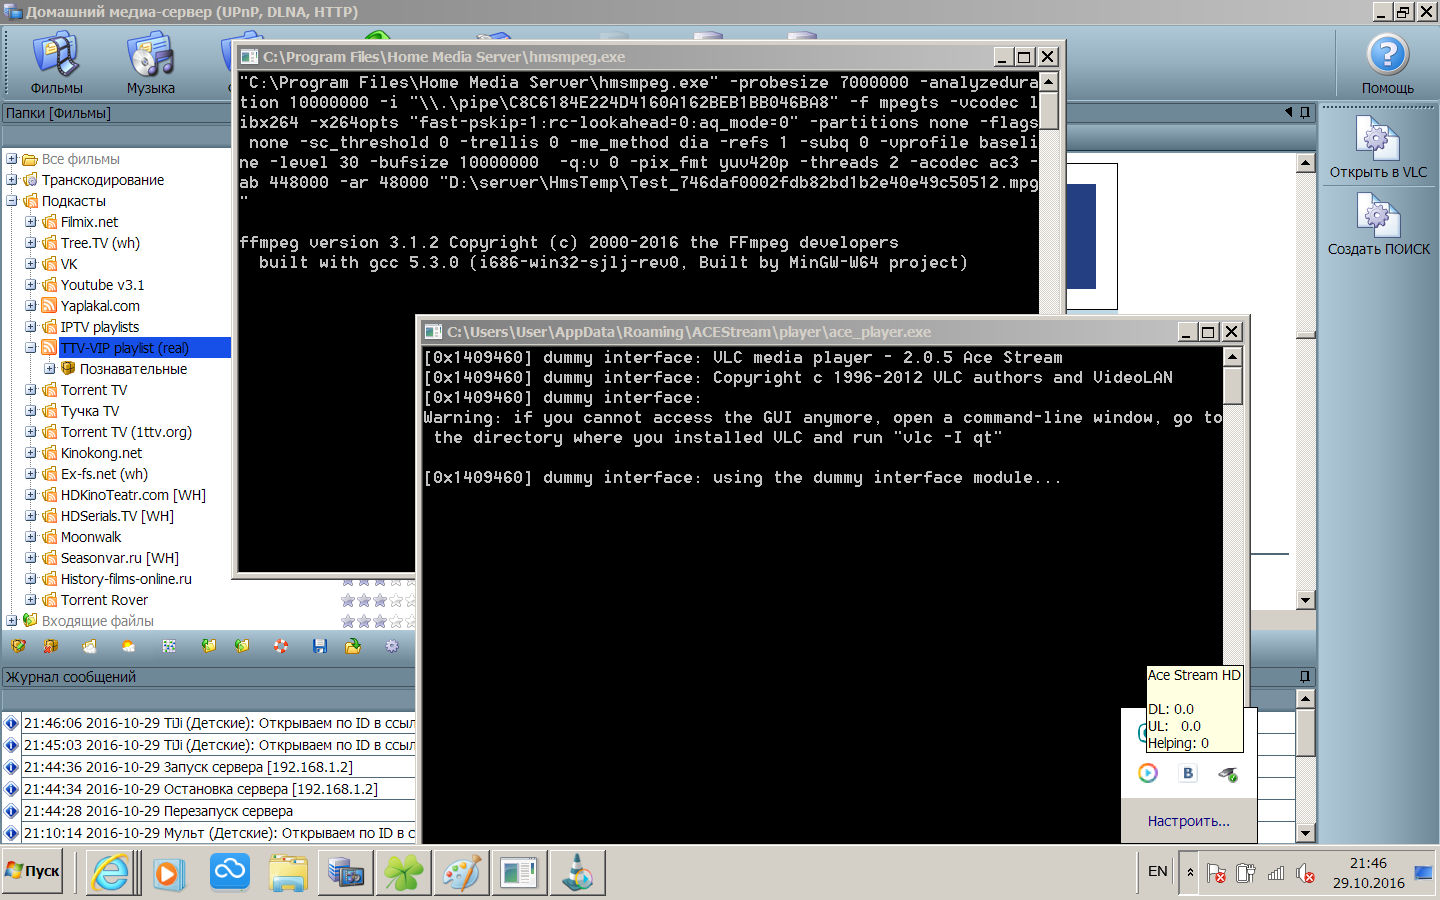Click the gear settings icon in folder toolbar
Viewport: 1440px width, 900px height.
tap(392, 647)
